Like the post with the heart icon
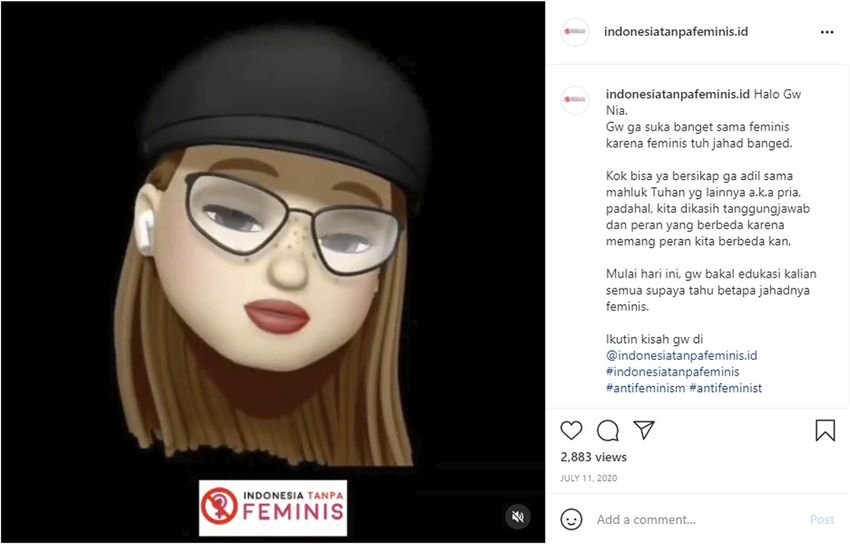This screenshot has width=850, height=544. pyautogui.click(x=571, y=430)
